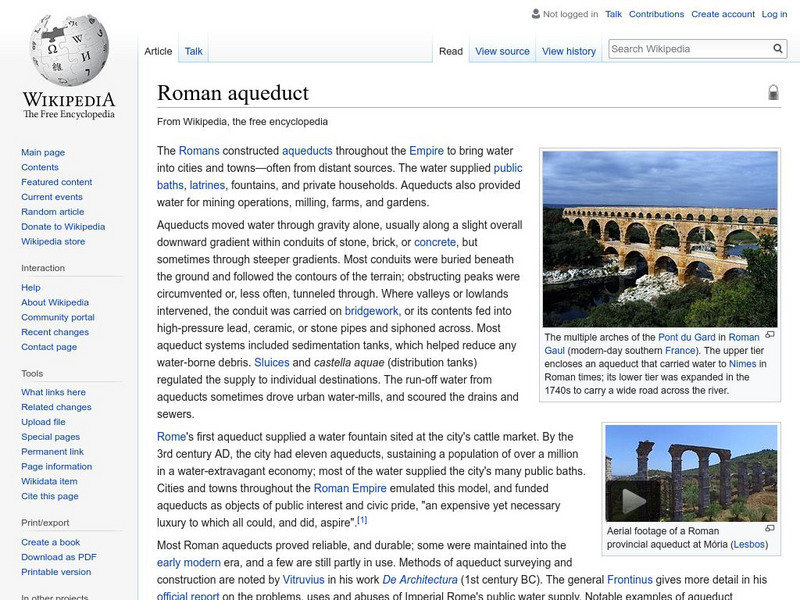Click Donate to Wikipedia
The height and width of the screenshot is (600, 800).
63,227
